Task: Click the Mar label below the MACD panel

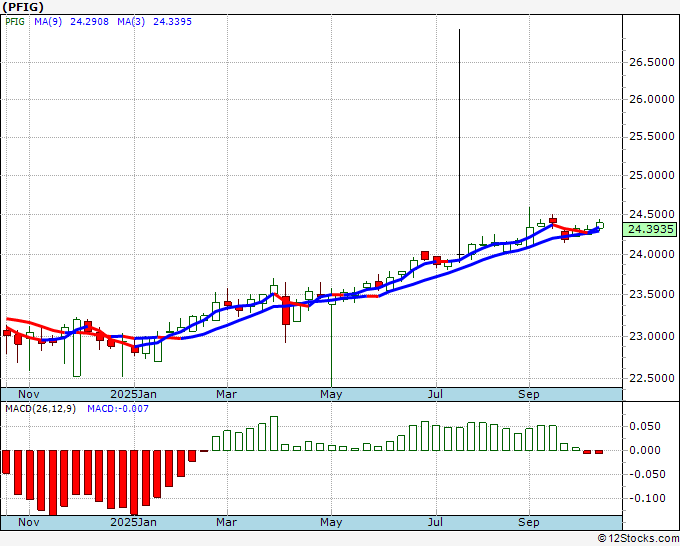Action: pos(227,522)
